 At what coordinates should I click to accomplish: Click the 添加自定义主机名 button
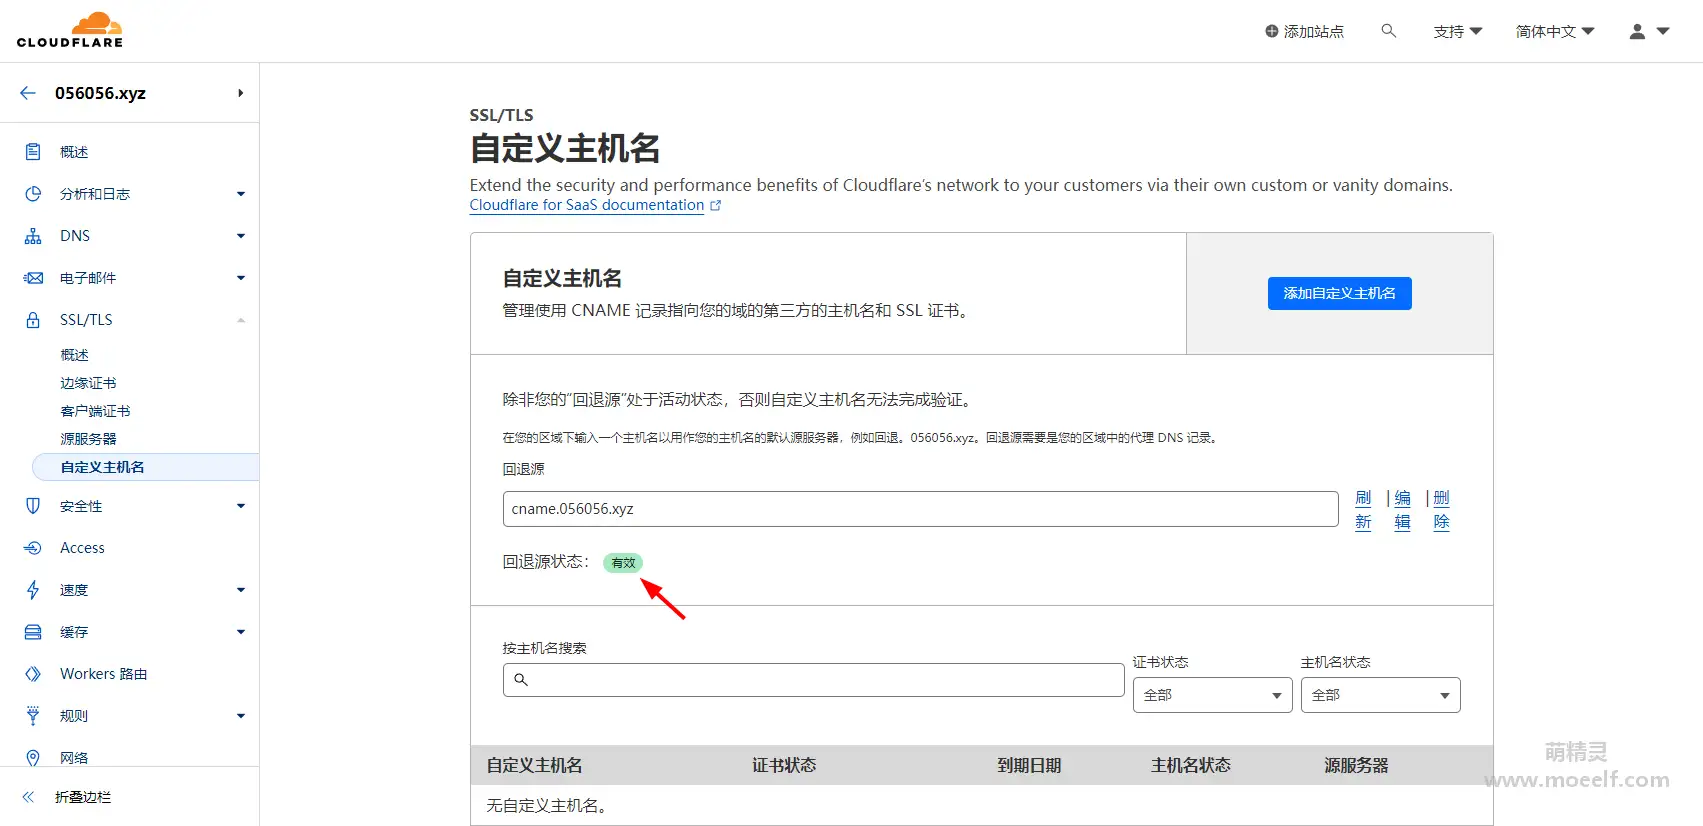click(1339, 293)
